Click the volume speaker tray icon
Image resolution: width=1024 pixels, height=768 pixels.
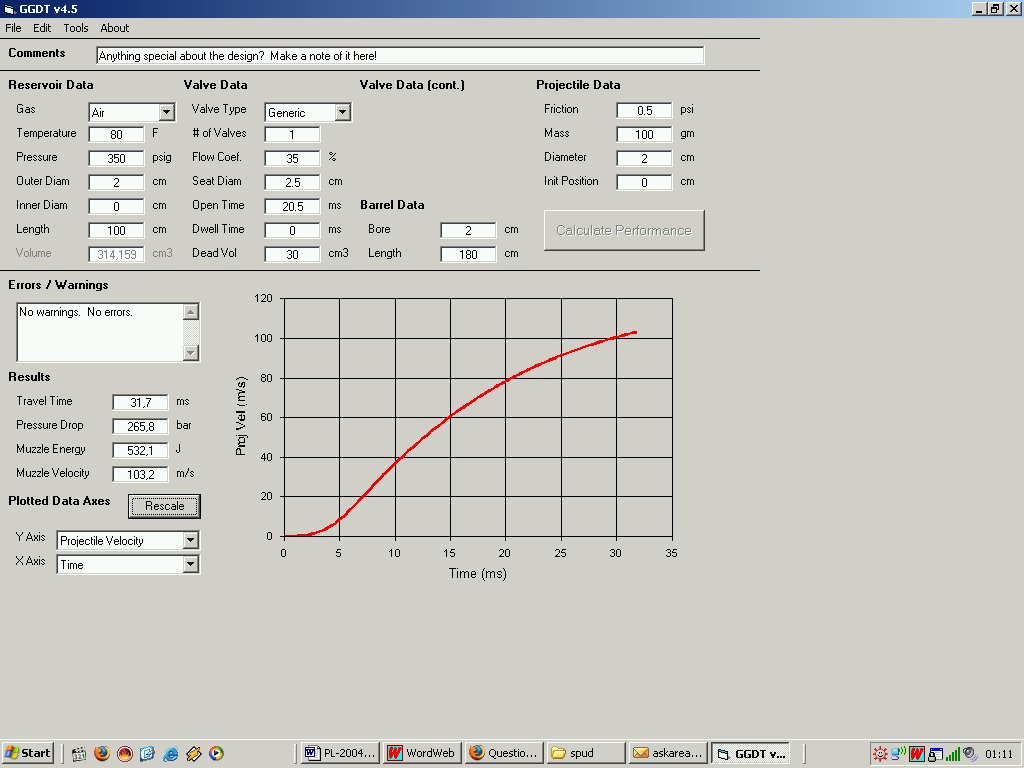tap(969, 754)
